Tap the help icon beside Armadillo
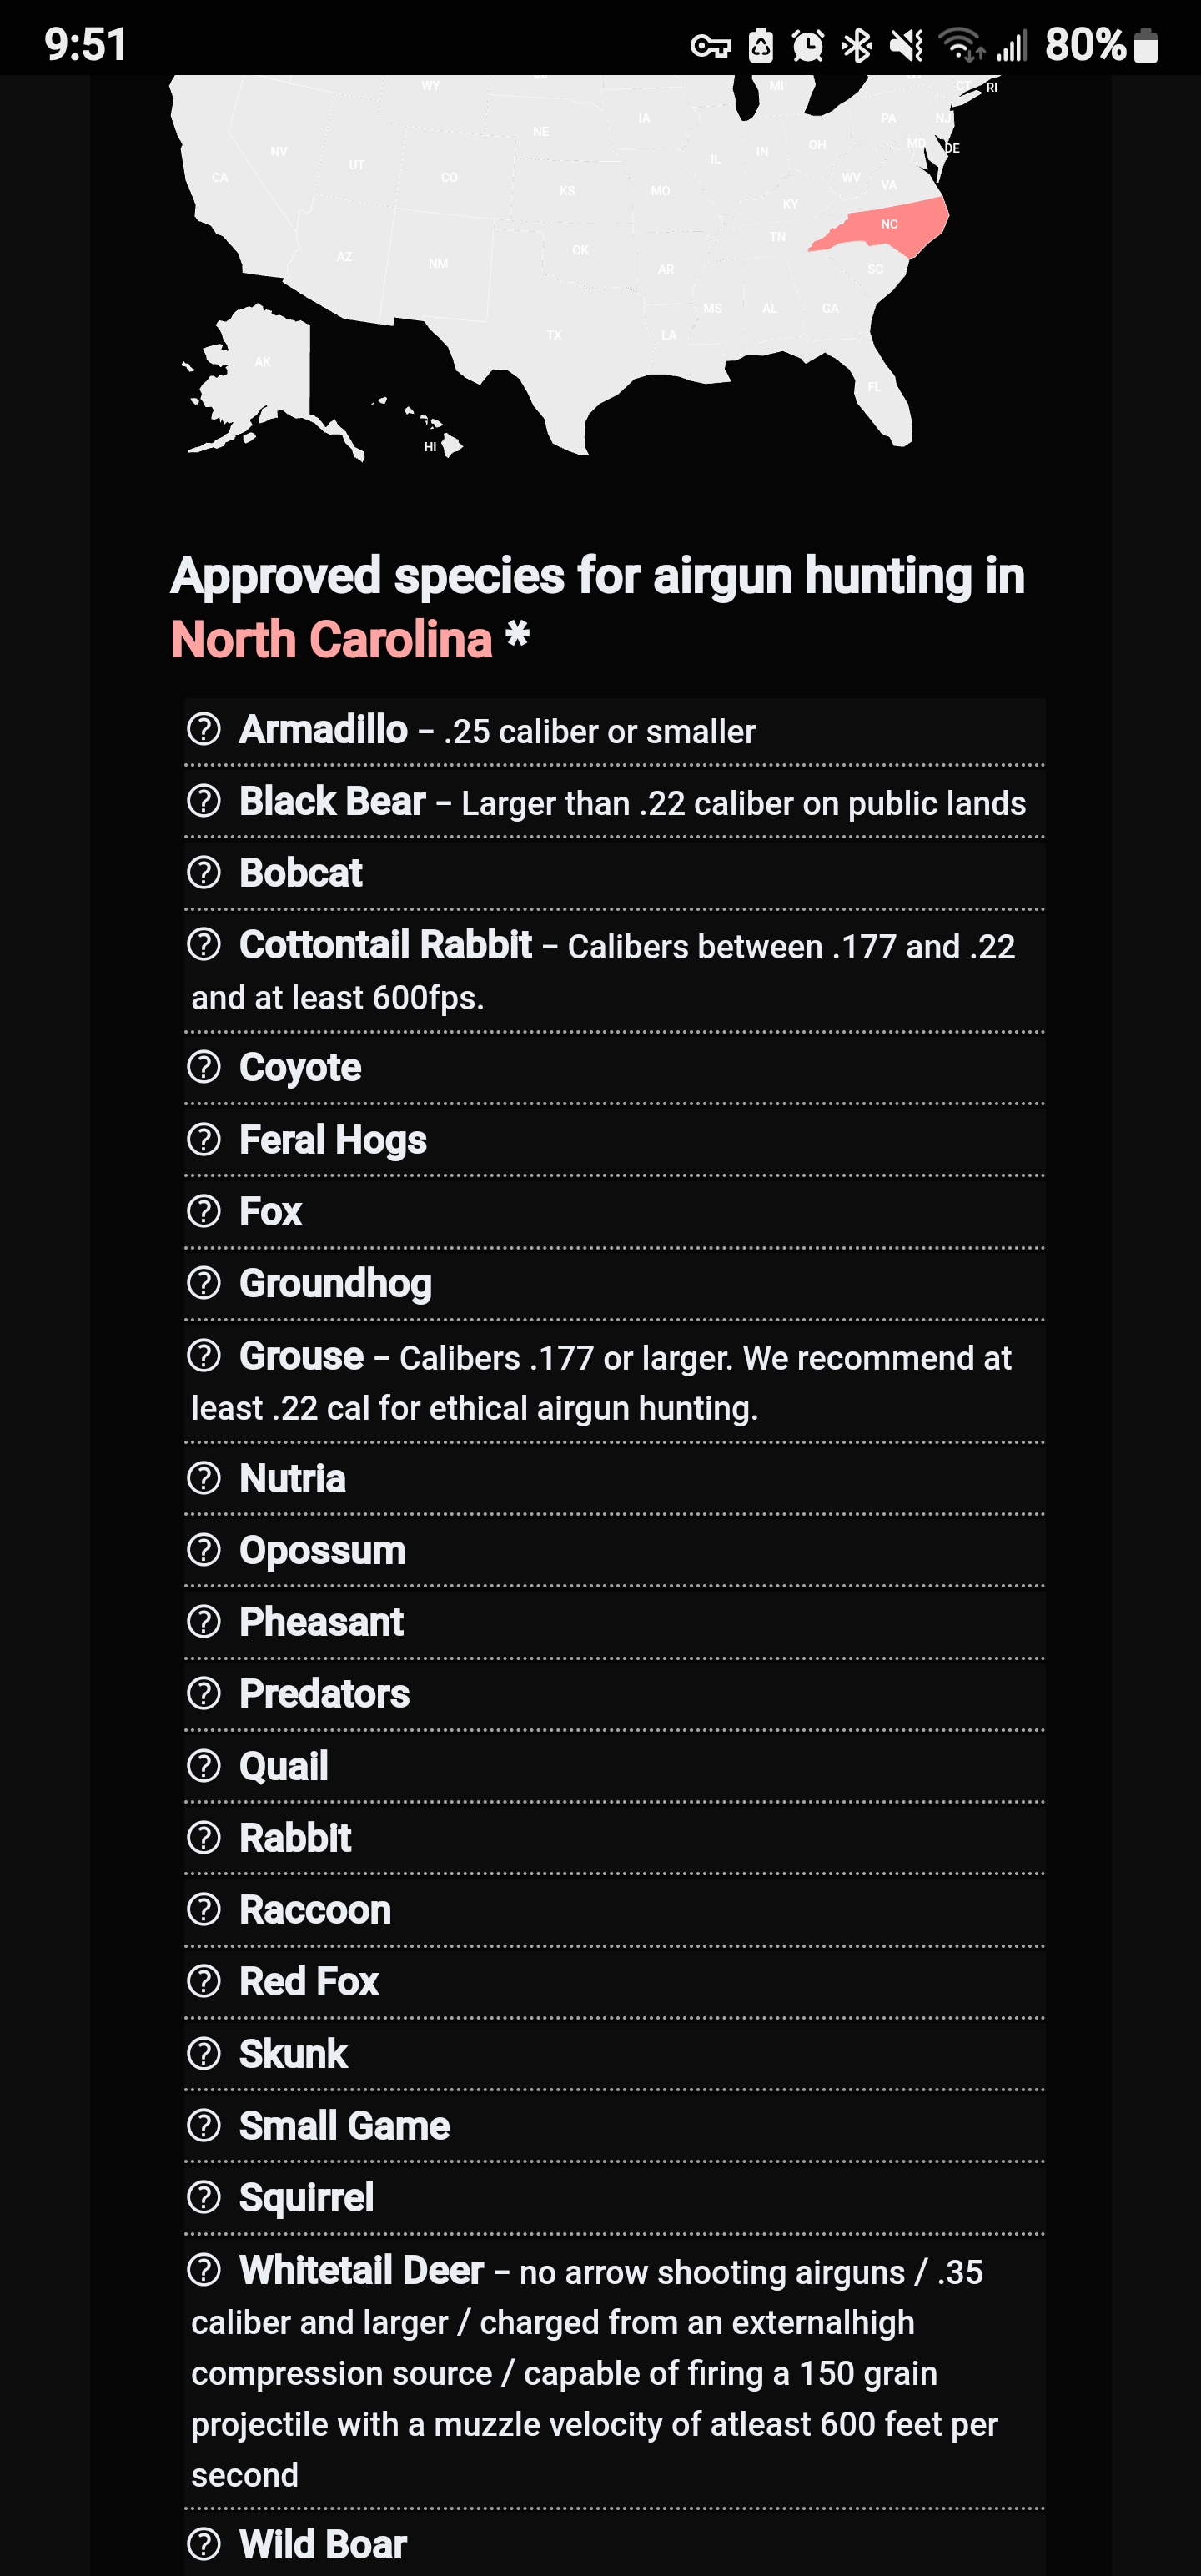1201x2576 pixels. point(204,730)
